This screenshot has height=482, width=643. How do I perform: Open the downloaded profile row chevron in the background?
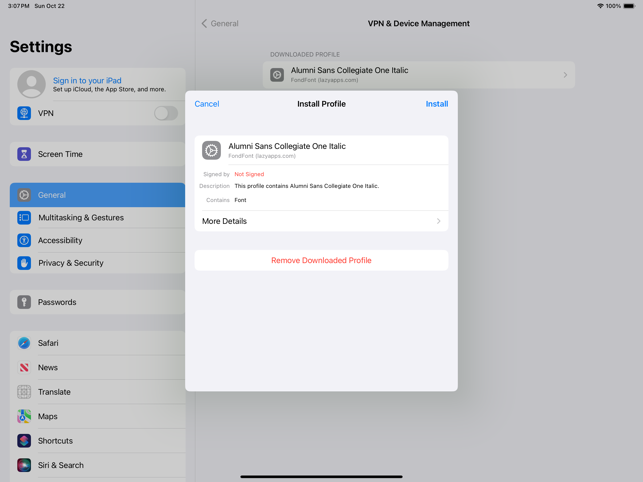point(565,75)
